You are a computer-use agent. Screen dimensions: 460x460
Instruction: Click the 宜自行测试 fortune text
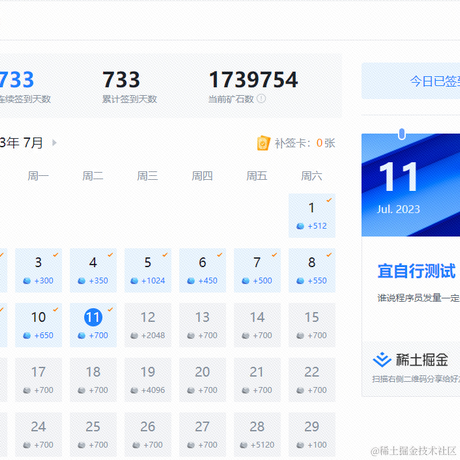(x=416, y=271)
